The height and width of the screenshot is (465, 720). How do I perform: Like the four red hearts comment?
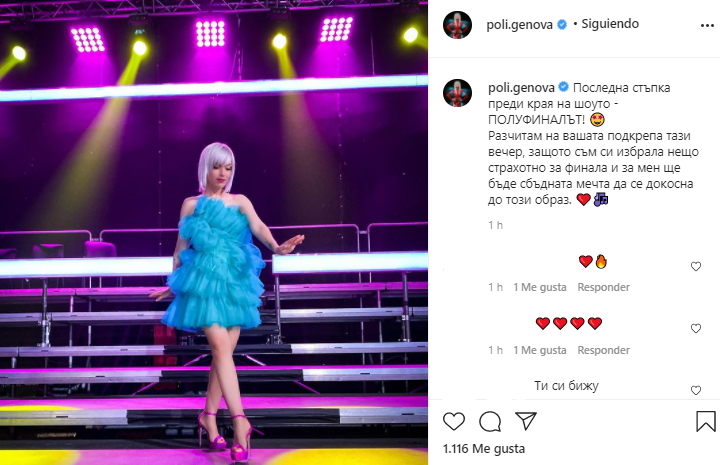tap(696, 328)
